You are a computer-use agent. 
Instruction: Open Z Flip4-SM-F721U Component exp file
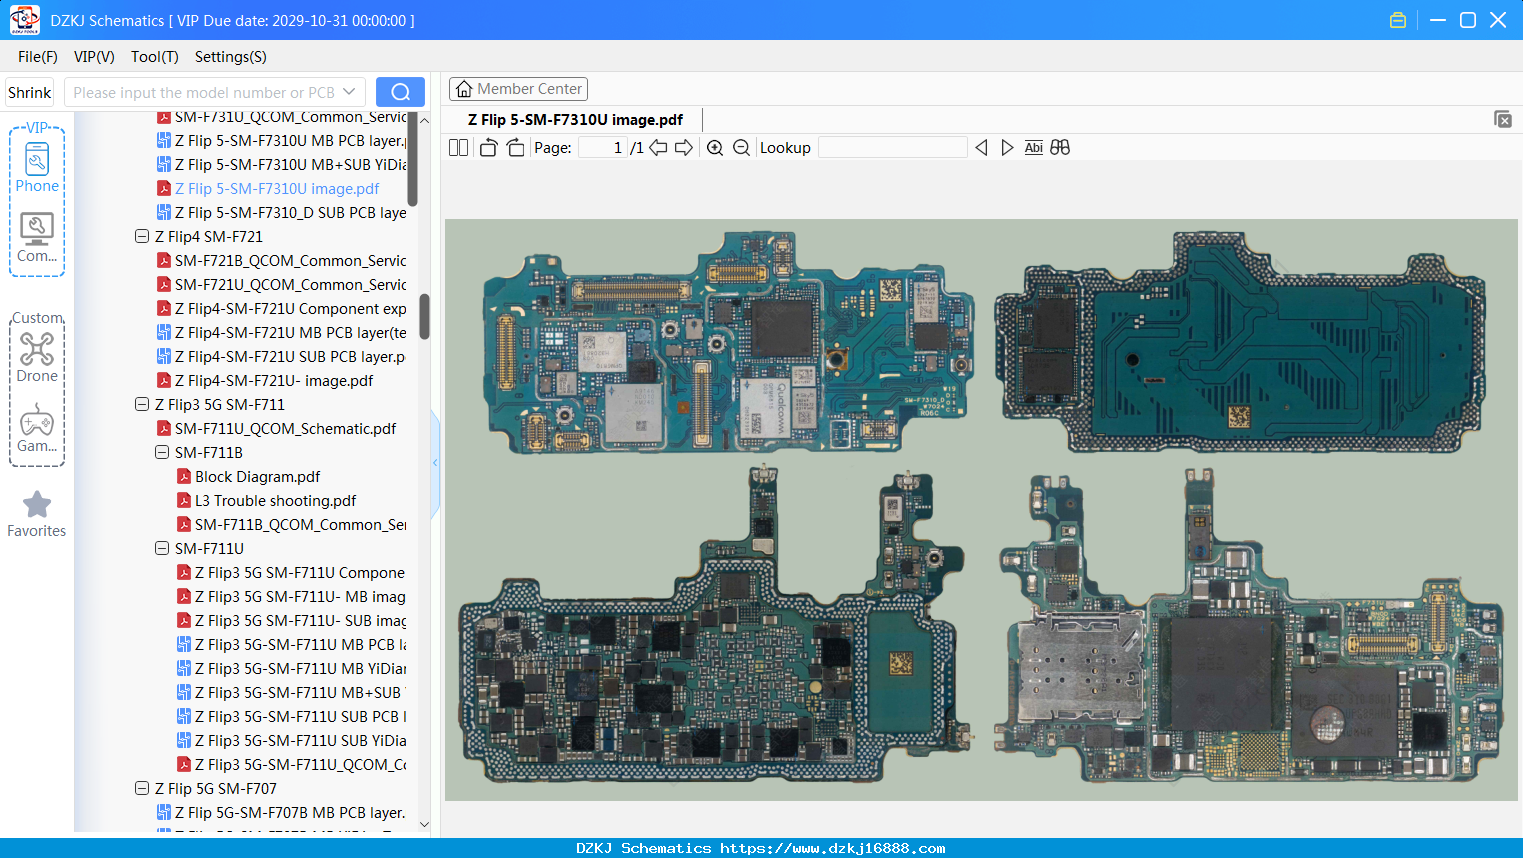(282, 309)
